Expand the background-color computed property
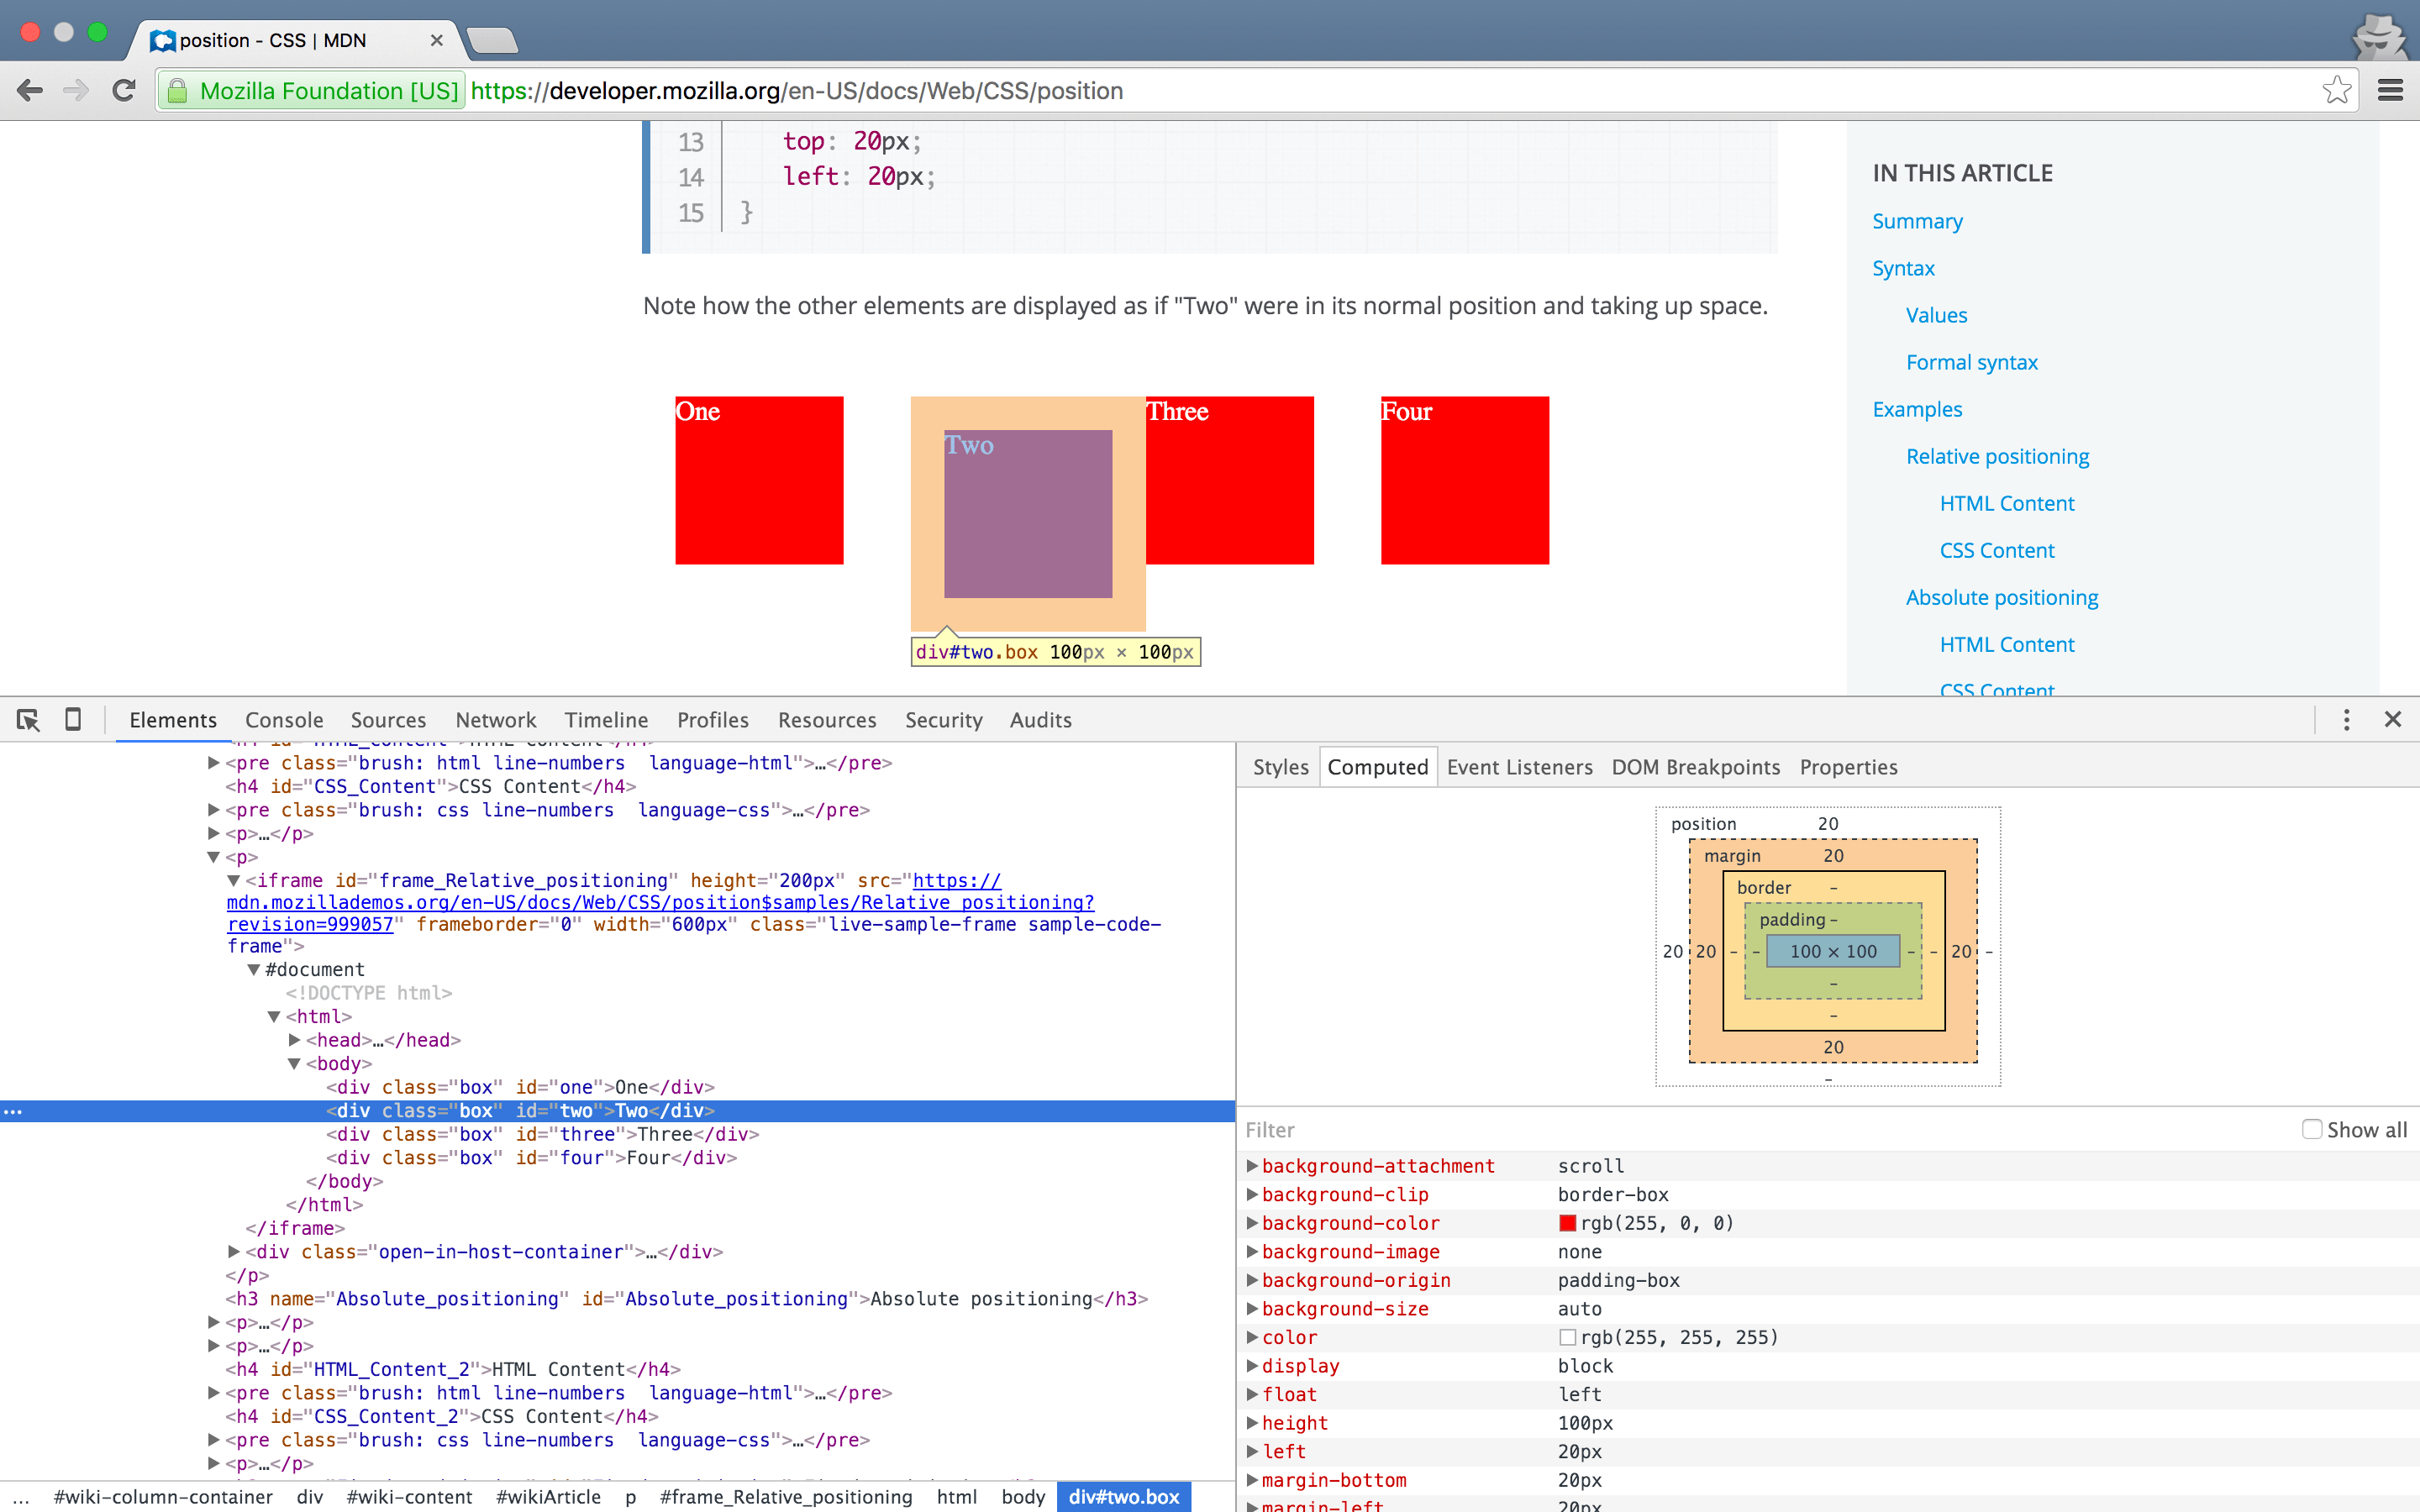The width and height of the screenshot is (2420, 1512). 1251,1223
